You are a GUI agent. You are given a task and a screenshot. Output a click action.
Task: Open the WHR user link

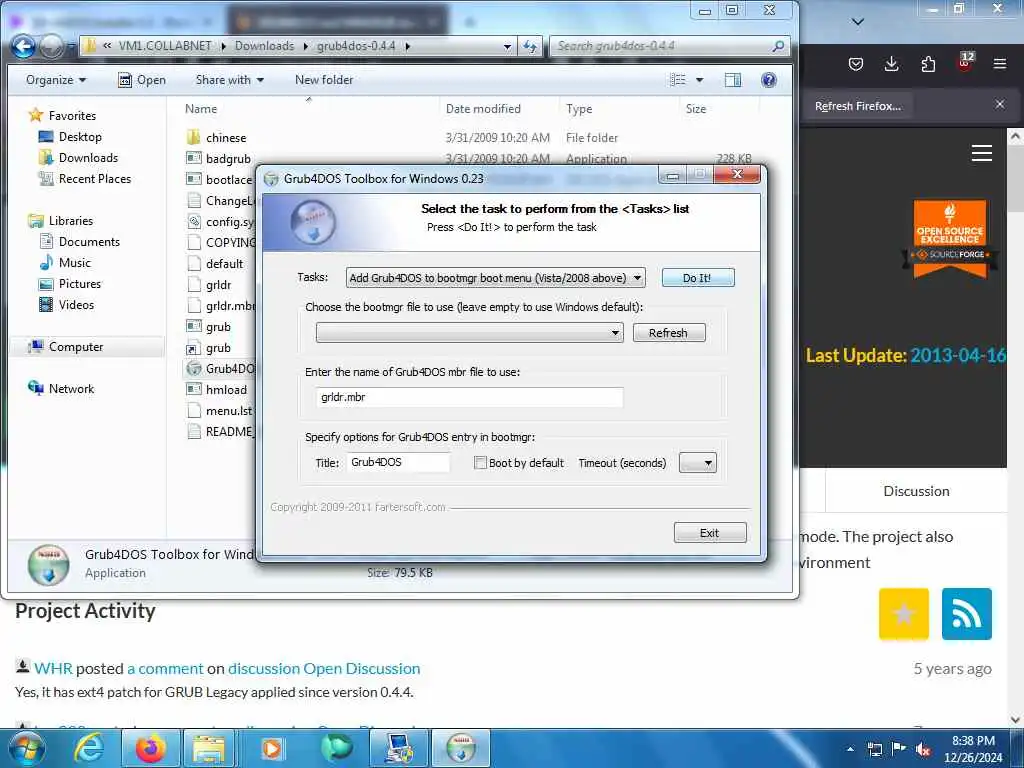(54, 669)
